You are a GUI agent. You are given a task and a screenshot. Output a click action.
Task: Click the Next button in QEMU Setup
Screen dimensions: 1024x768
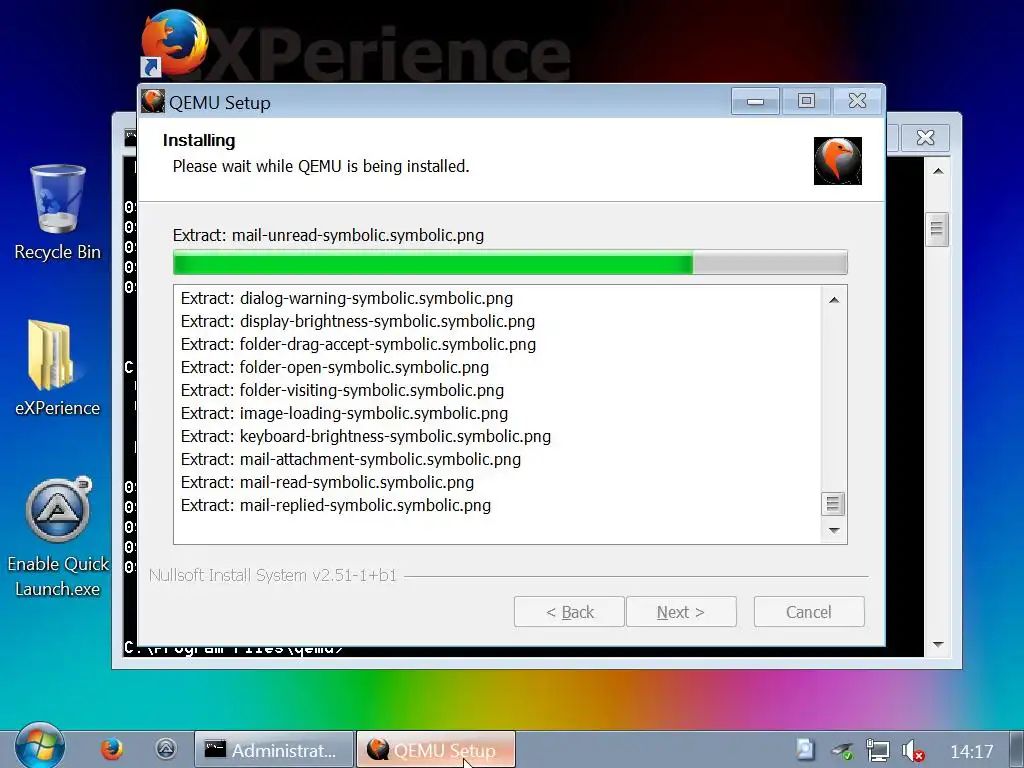[x=681, y=612]
